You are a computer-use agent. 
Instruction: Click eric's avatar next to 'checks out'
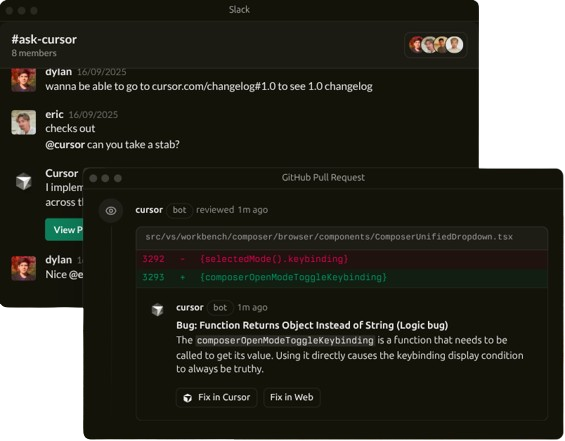(x=23, y=122)
